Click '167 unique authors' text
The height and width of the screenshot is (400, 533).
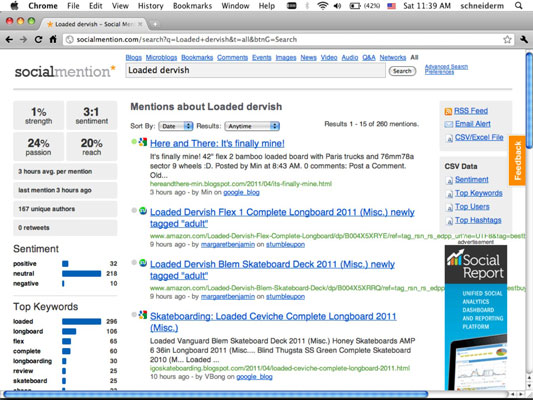point(47,209)
